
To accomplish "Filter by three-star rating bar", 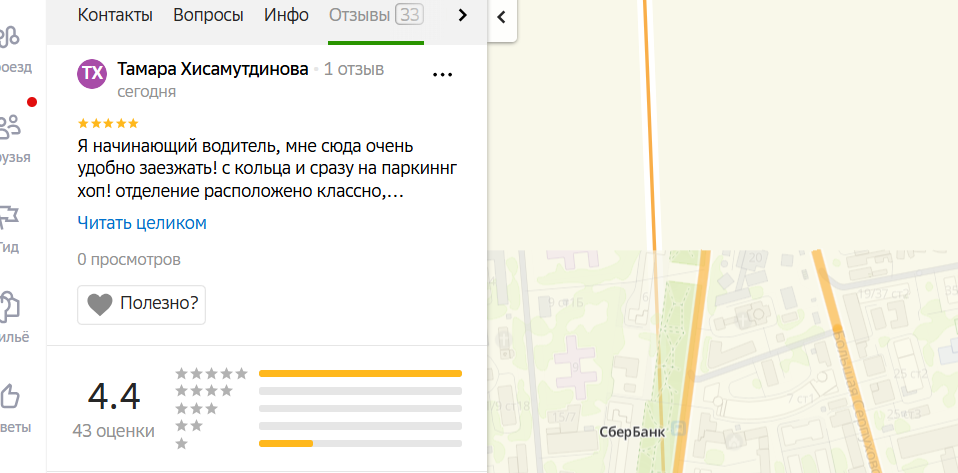I will pos(360,408).
